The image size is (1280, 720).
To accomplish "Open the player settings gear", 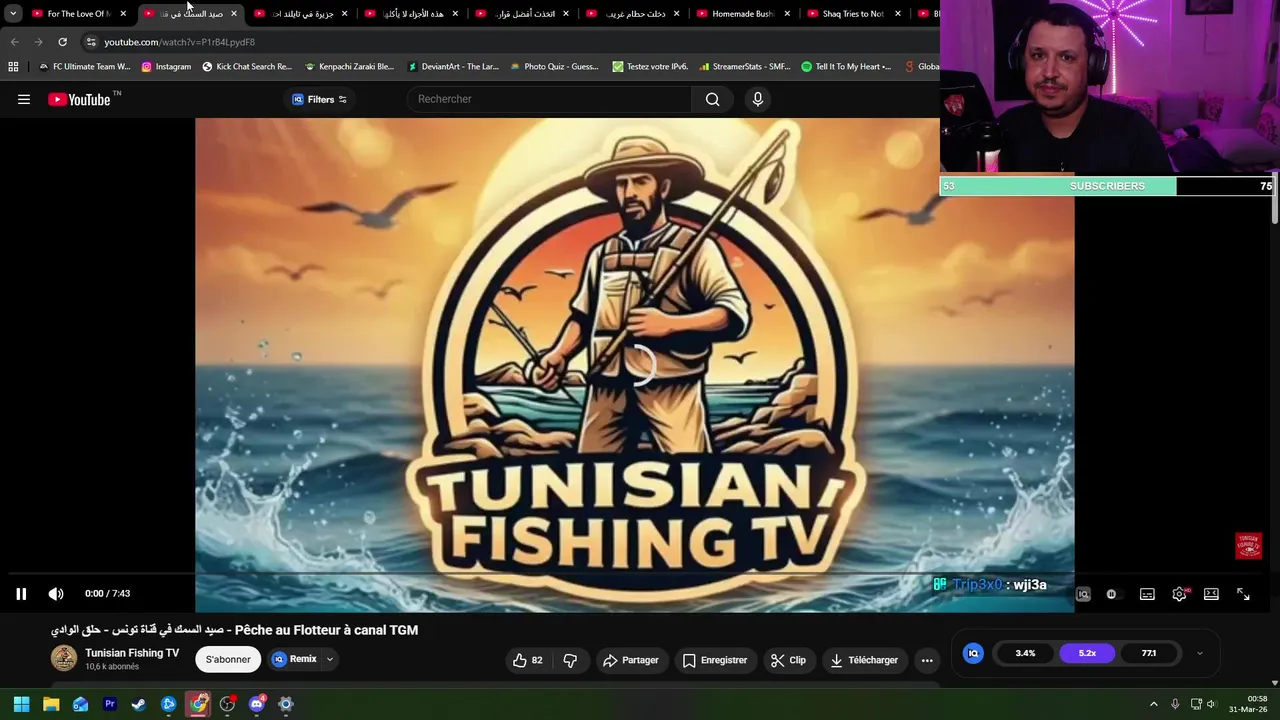I will (1179, 594).
